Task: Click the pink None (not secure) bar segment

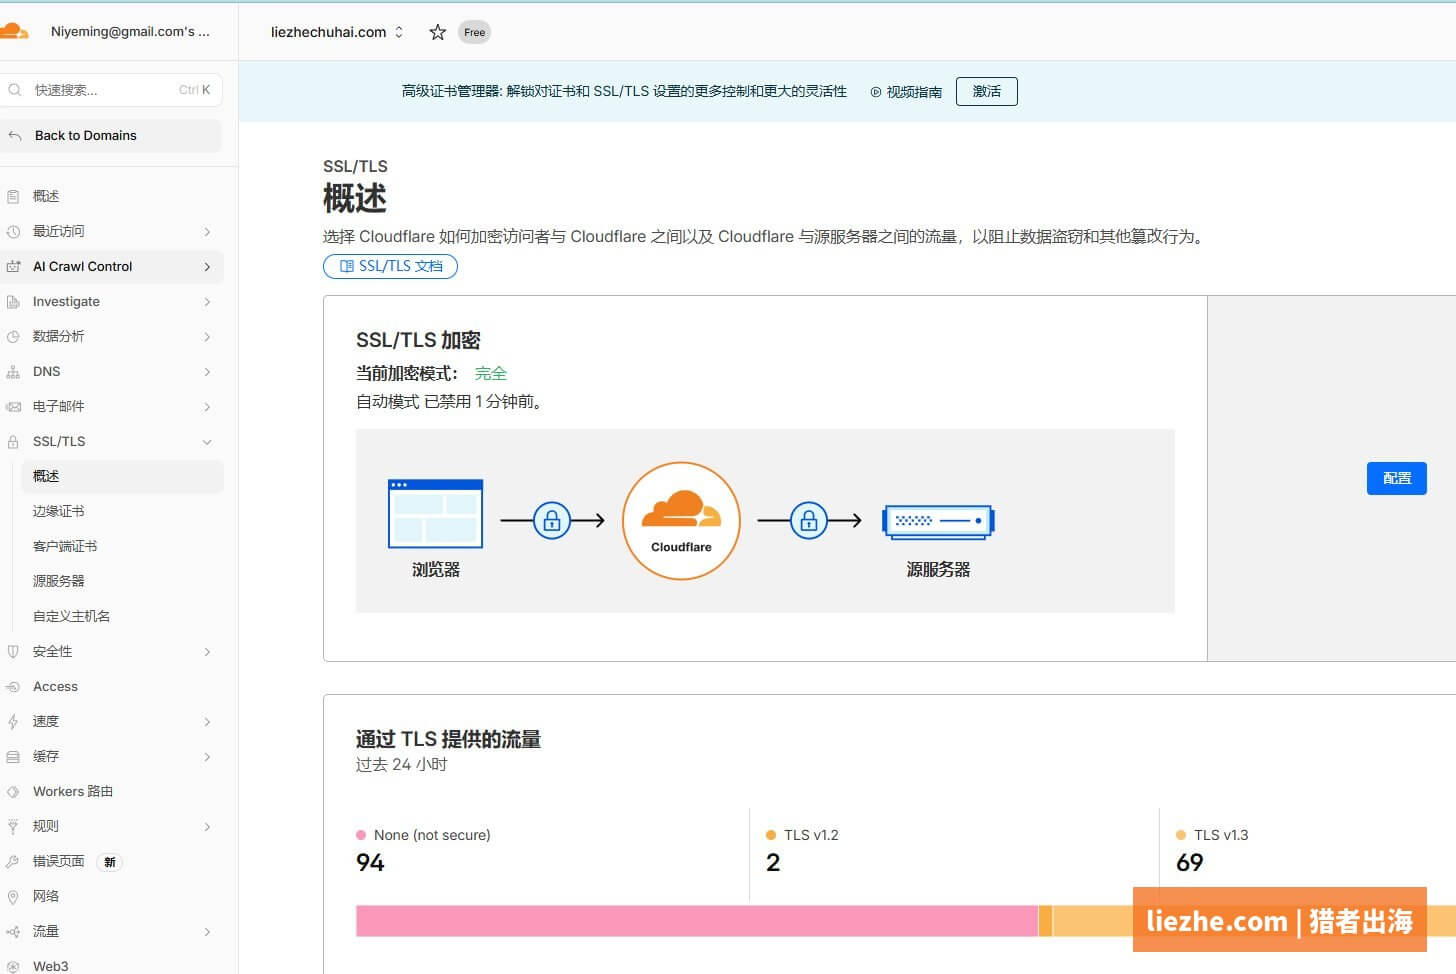Action: (697, 921)
